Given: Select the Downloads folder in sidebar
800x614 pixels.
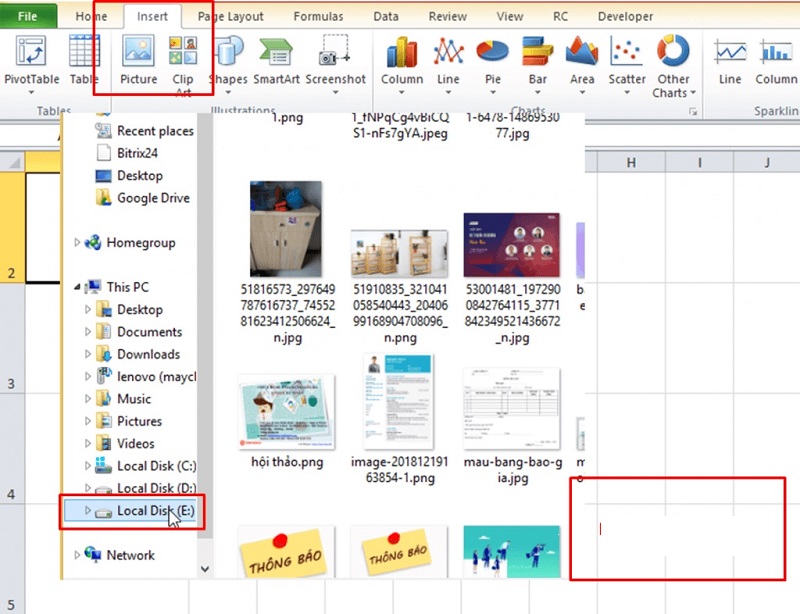Looking at the screenshot, I should coord(148,354).
